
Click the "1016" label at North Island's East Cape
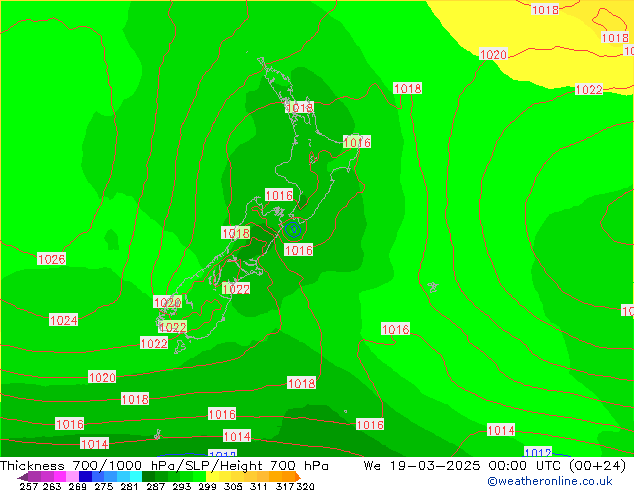coord(357,142)
